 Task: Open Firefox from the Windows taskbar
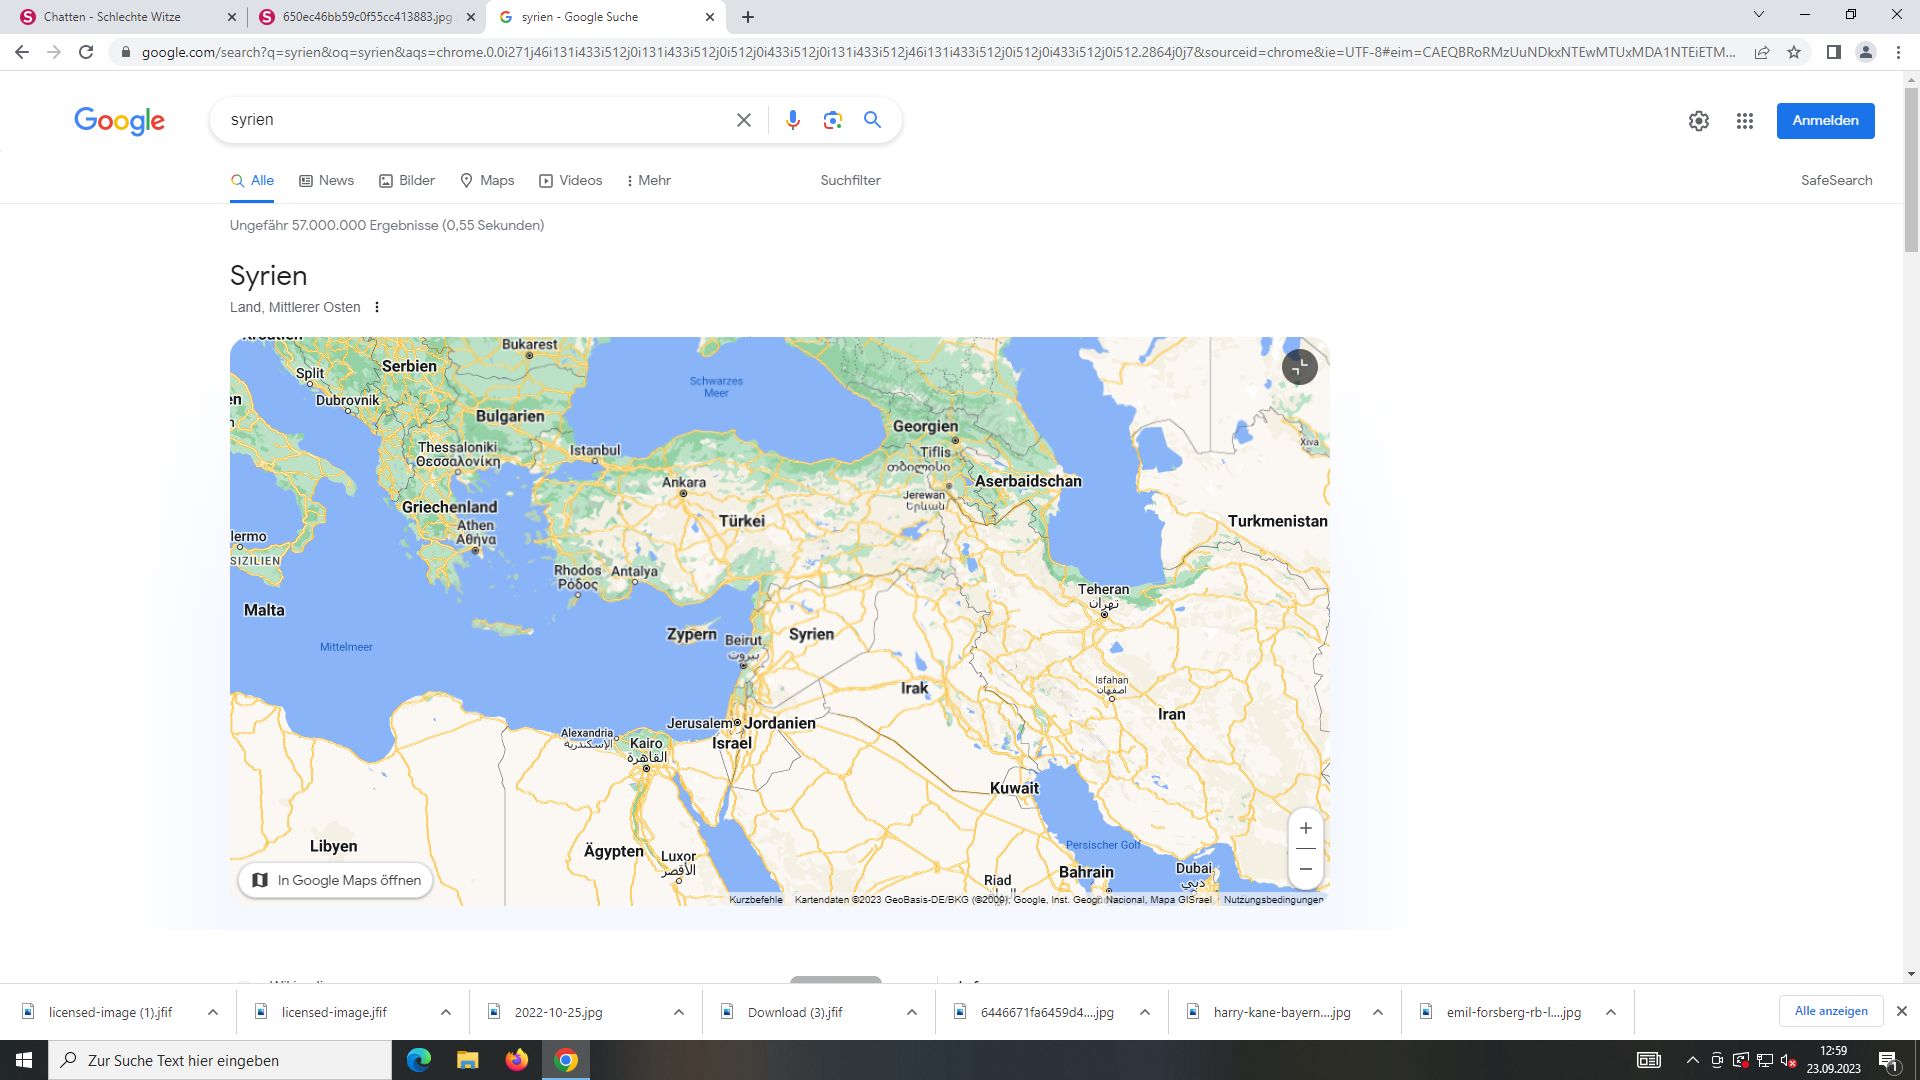point(516,1060)
